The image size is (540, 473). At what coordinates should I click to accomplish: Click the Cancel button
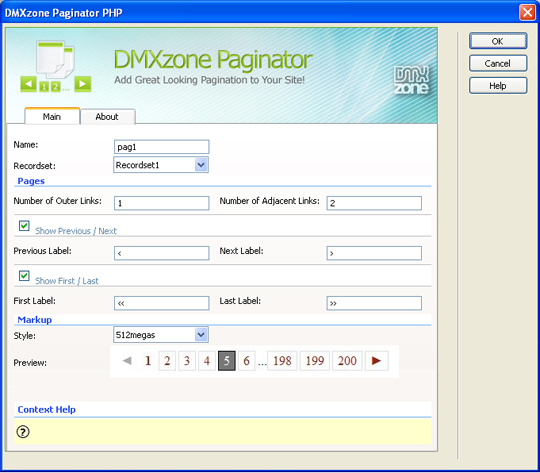(498, 63)
